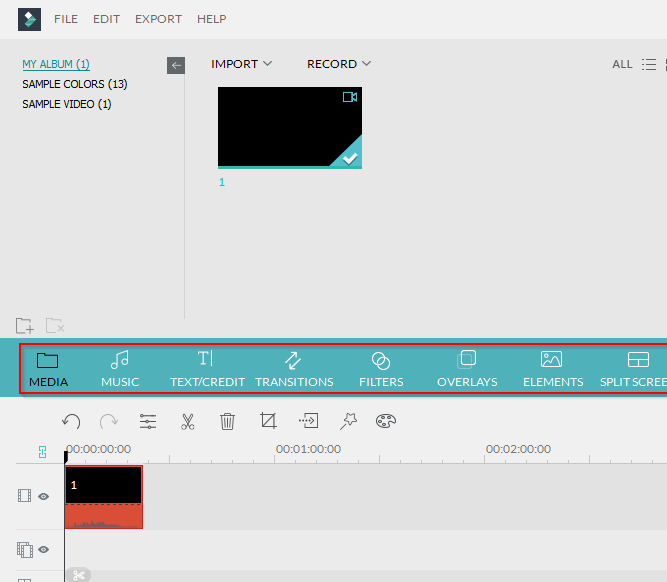This screenshot has height=582, width=667.
Task: Open the FILE menu
Action: tap(66, 19)
